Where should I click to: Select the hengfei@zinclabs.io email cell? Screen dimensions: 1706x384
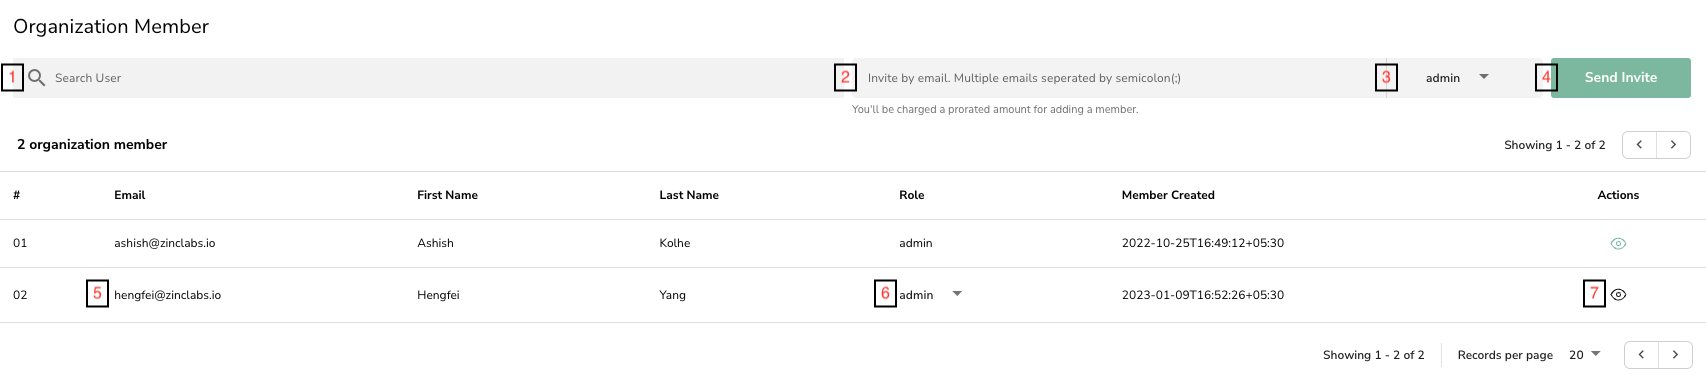pyautogui.click(x=168, y=295)
